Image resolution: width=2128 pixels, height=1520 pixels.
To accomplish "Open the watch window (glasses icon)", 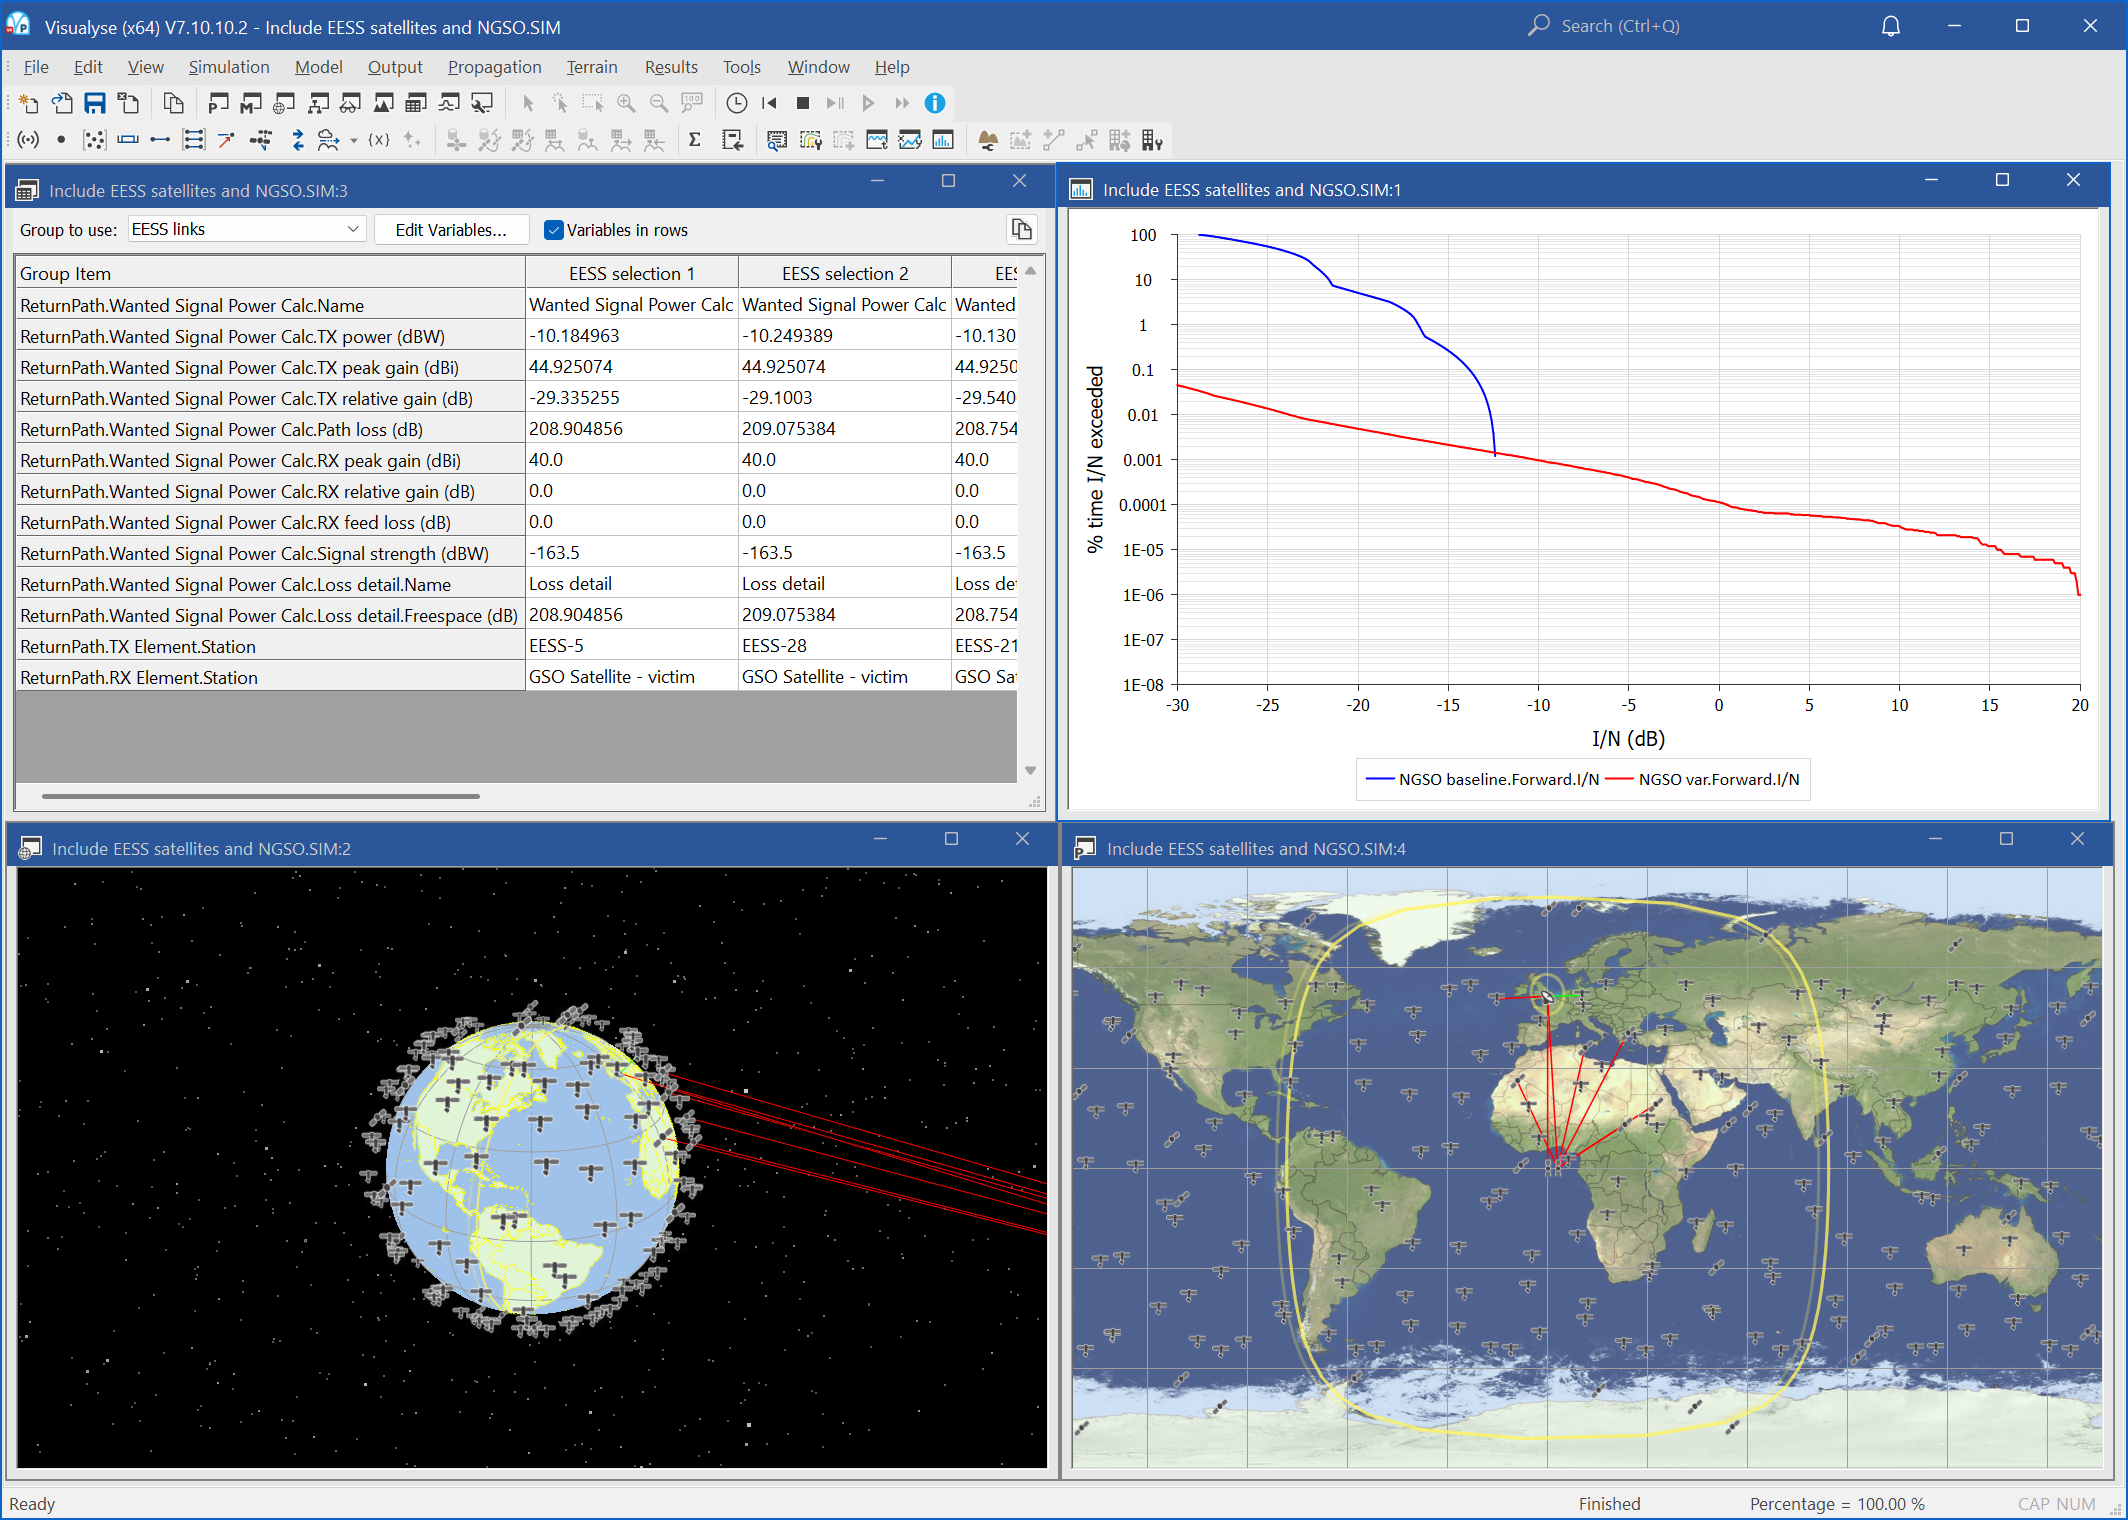I will [350, 103].
